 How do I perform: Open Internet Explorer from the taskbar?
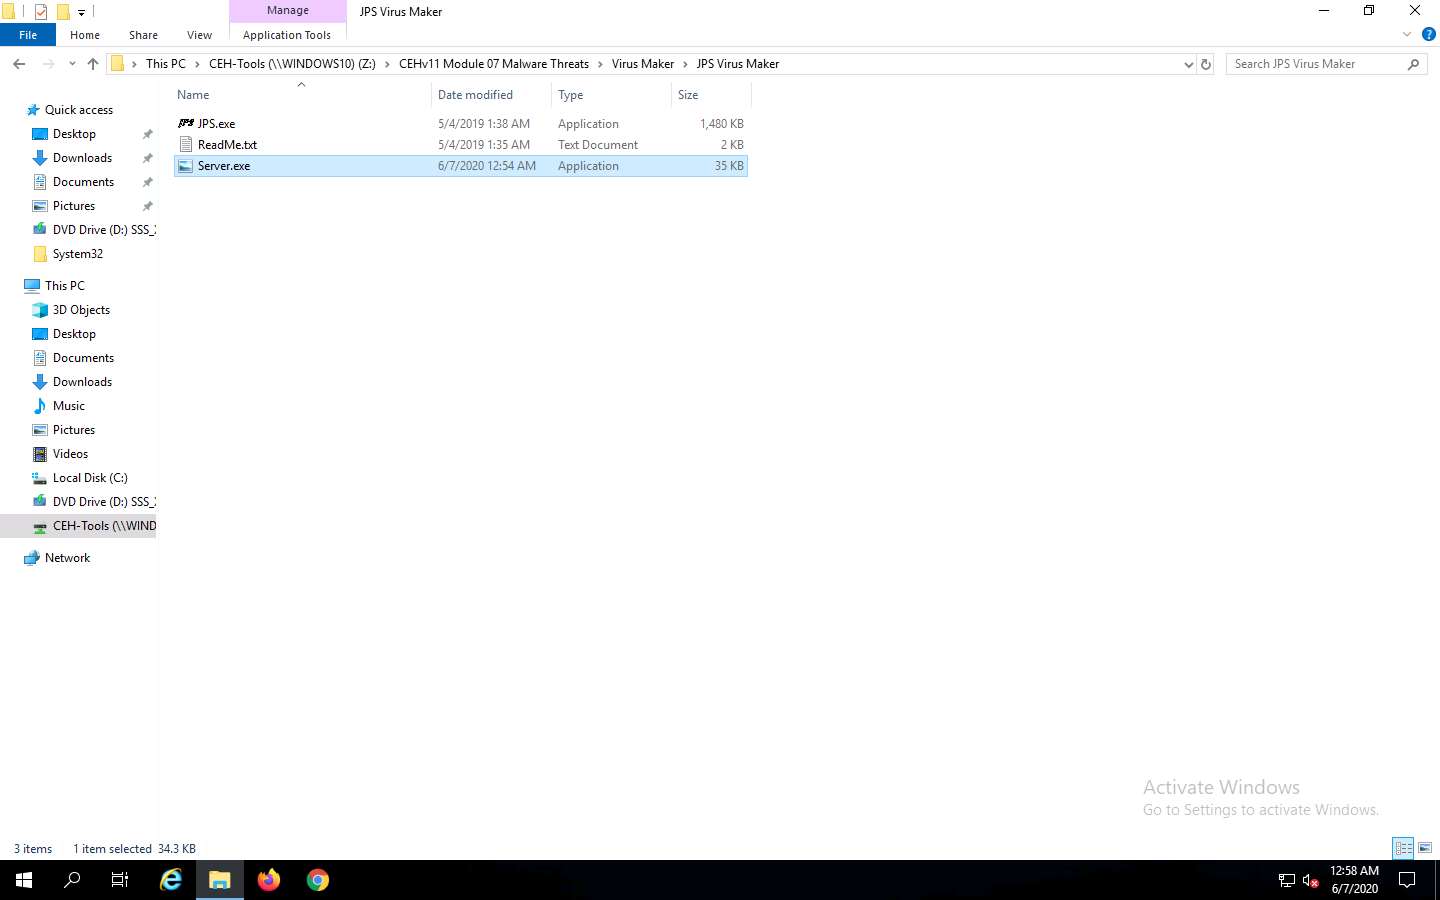click(171, 880)
